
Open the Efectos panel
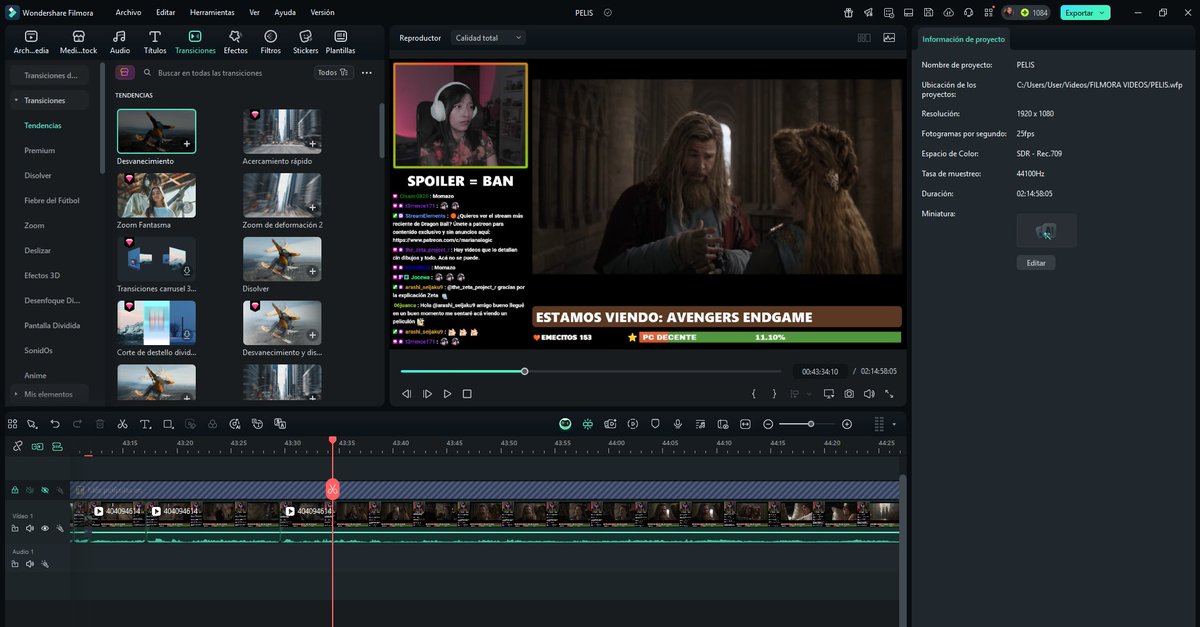pos(236,42)
